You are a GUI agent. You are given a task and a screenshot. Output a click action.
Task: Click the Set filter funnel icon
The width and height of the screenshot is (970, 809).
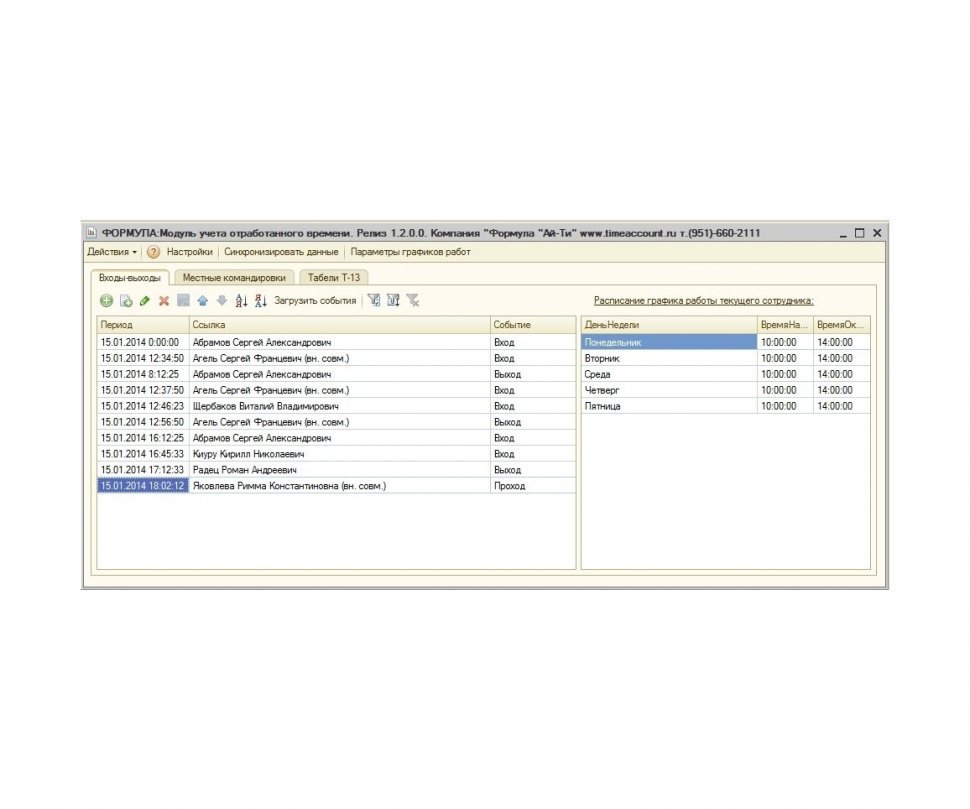(x=373, y=301)
